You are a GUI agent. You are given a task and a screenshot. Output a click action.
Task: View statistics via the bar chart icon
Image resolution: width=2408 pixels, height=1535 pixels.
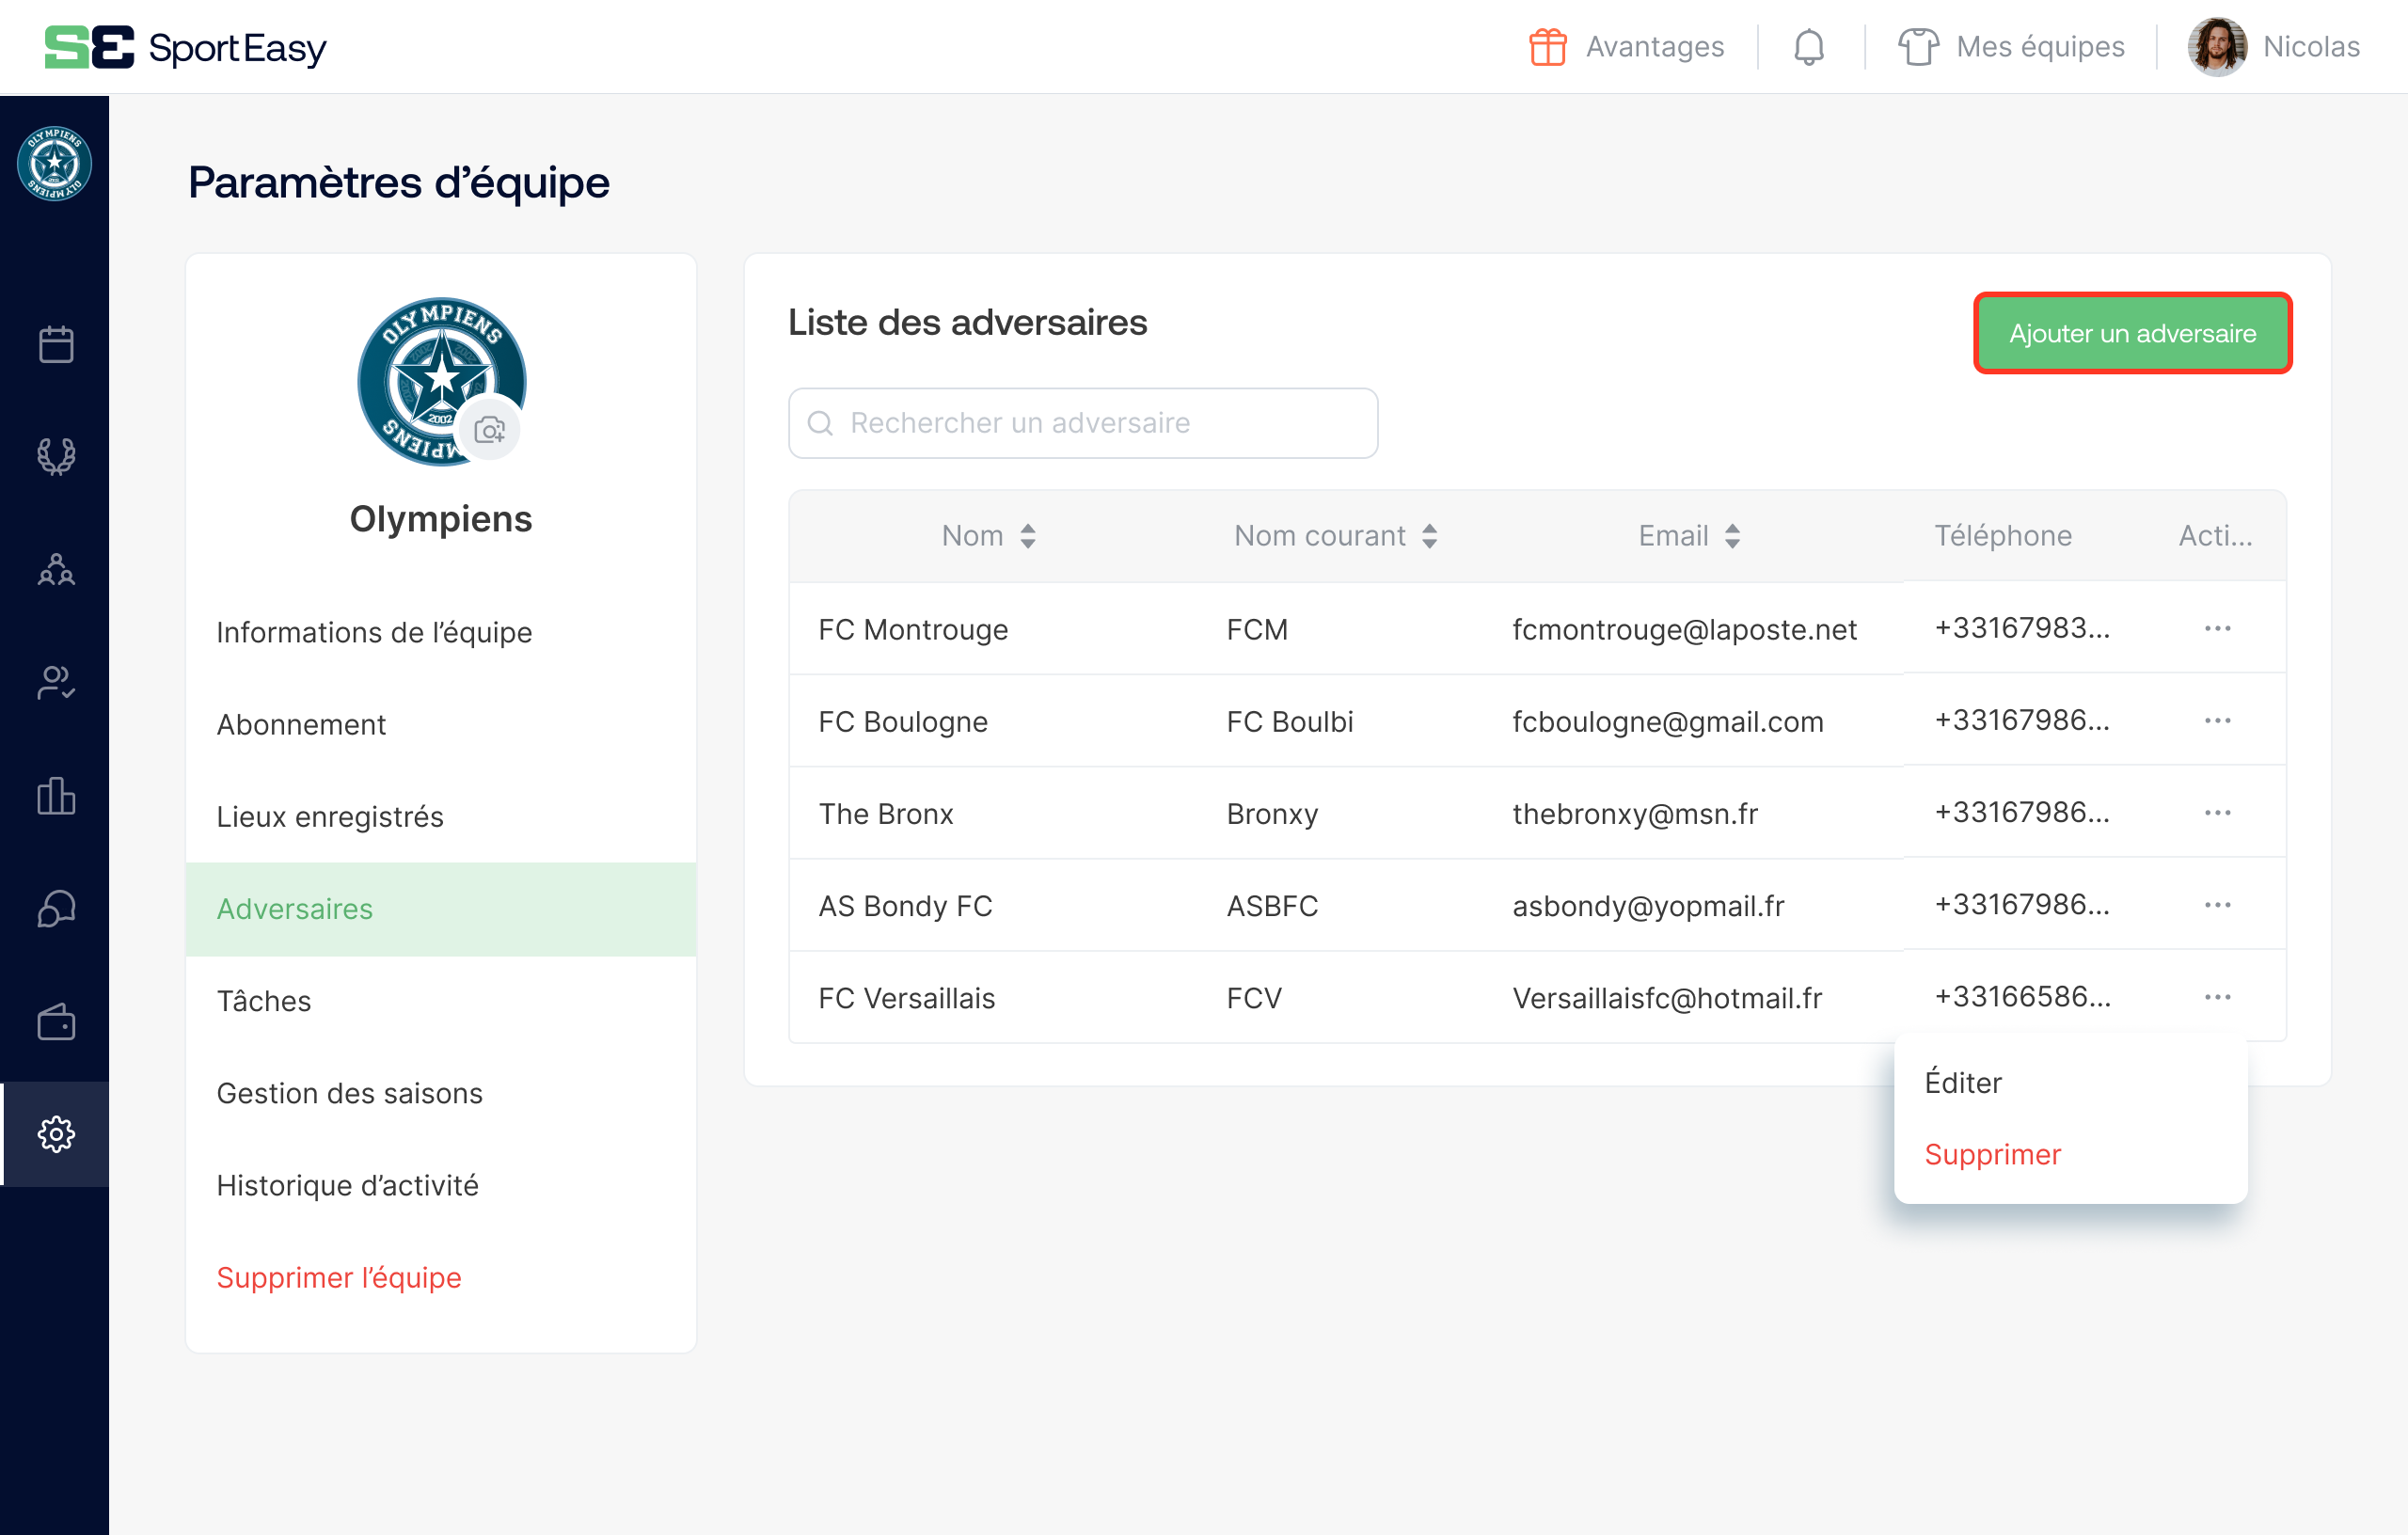56,797
